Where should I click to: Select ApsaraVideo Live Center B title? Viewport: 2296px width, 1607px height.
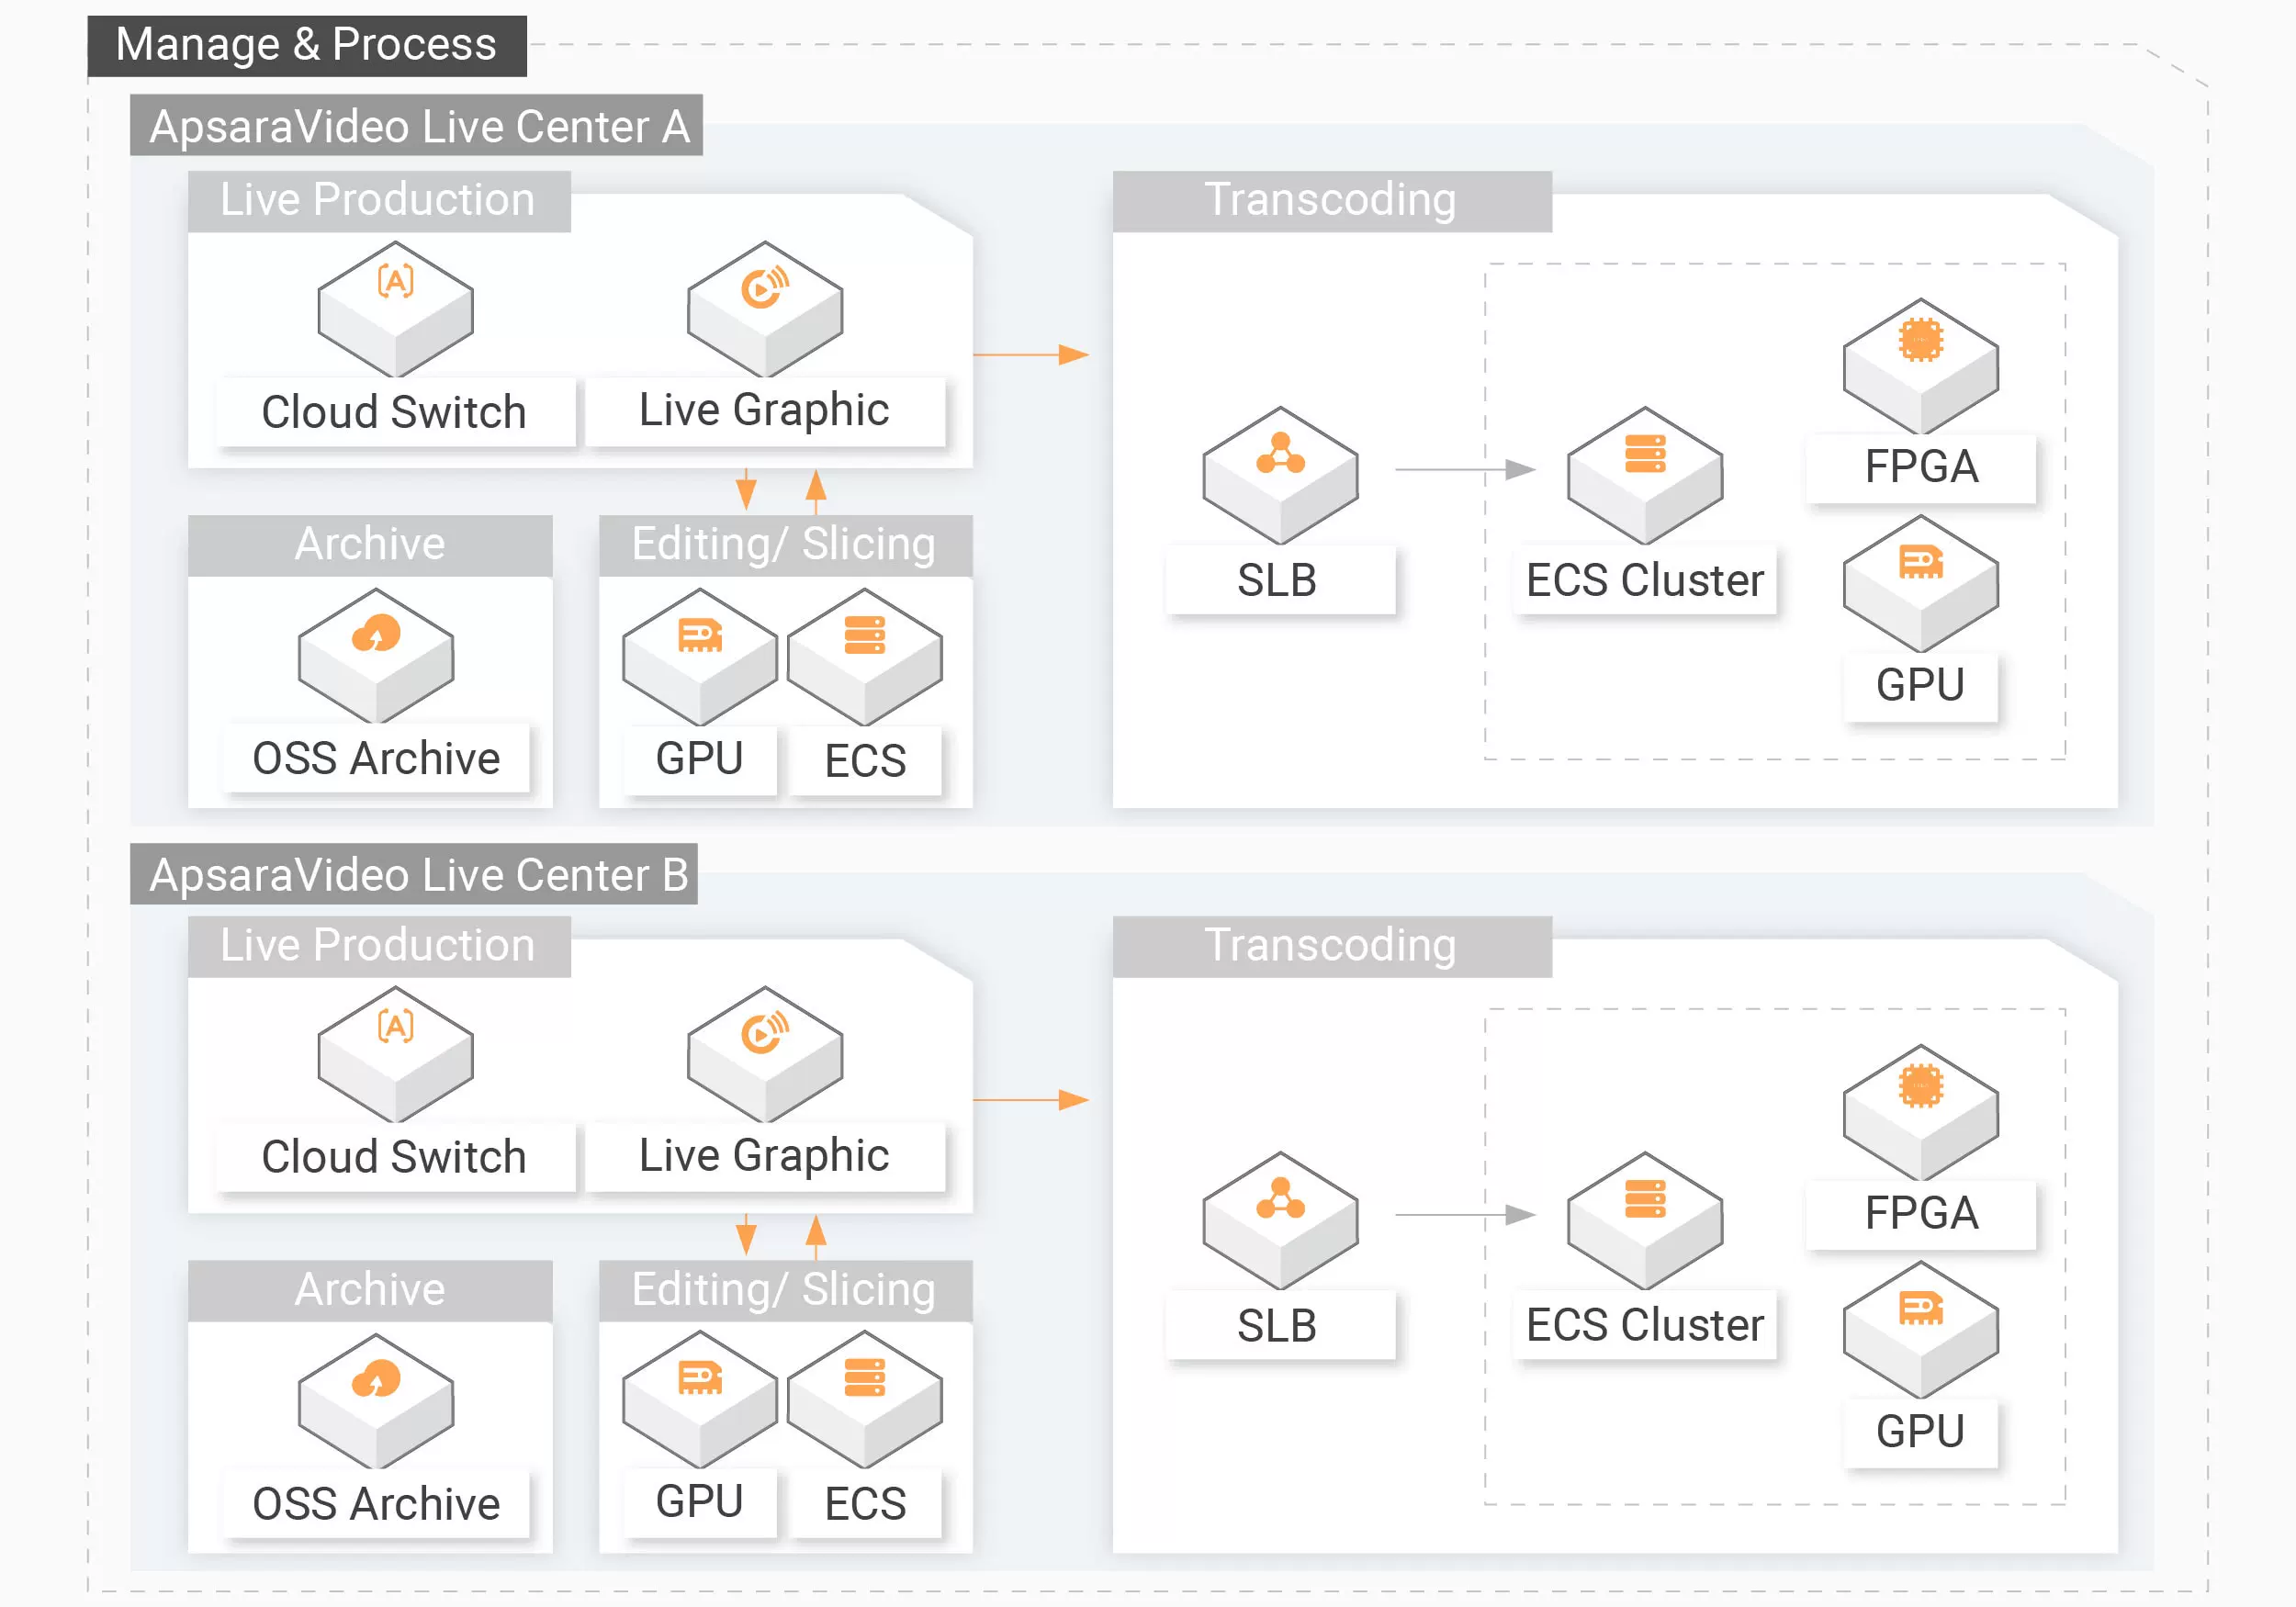[416, 874]
